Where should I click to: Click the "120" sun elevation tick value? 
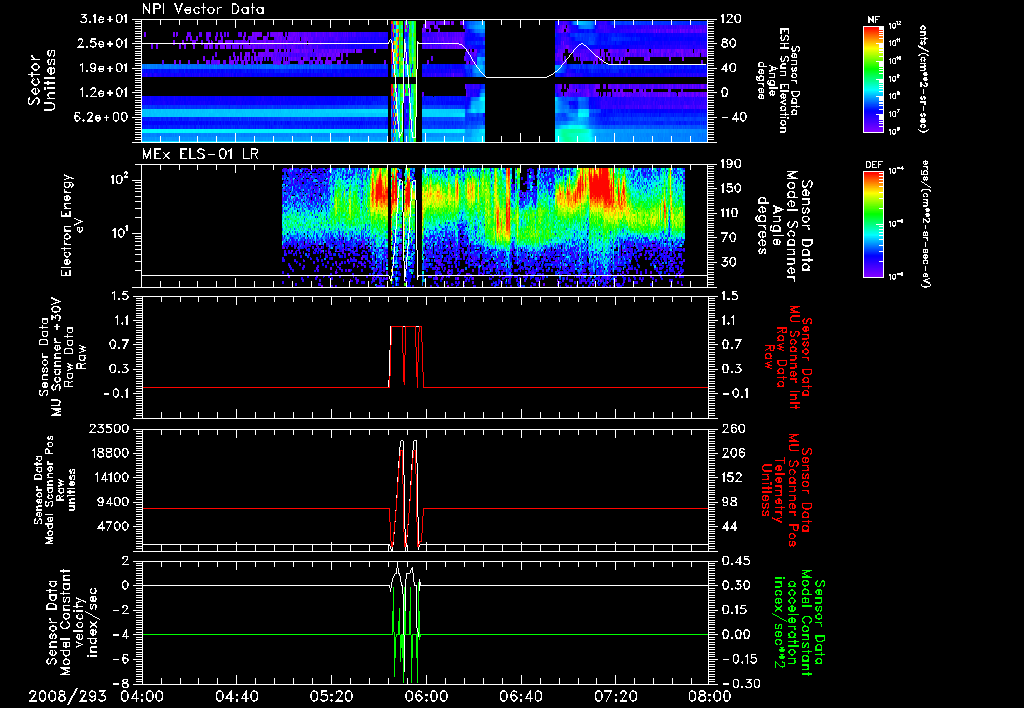731,19
